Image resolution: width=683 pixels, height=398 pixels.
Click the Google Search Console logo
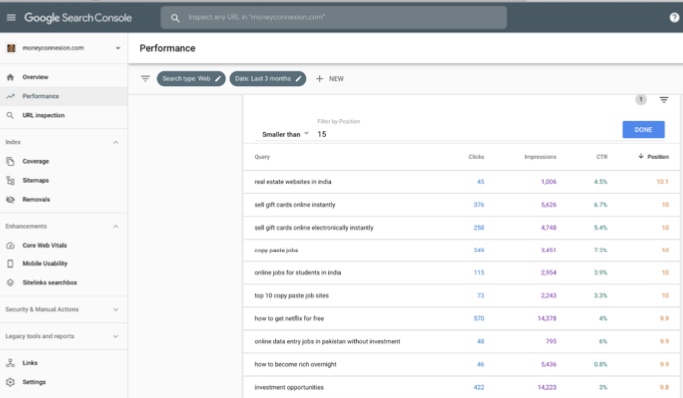pos(78,18)
